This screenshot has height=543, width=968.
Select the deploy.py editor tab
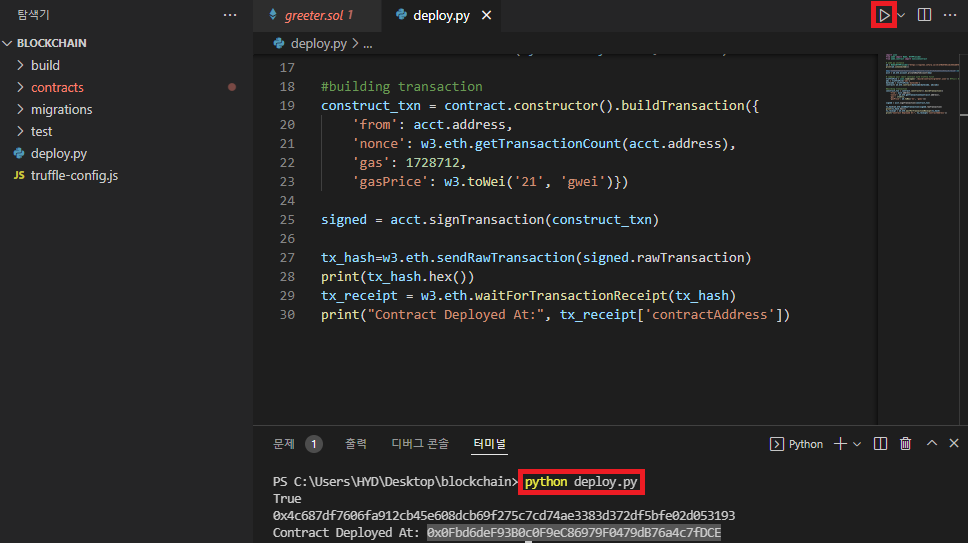tap(441, 15)
